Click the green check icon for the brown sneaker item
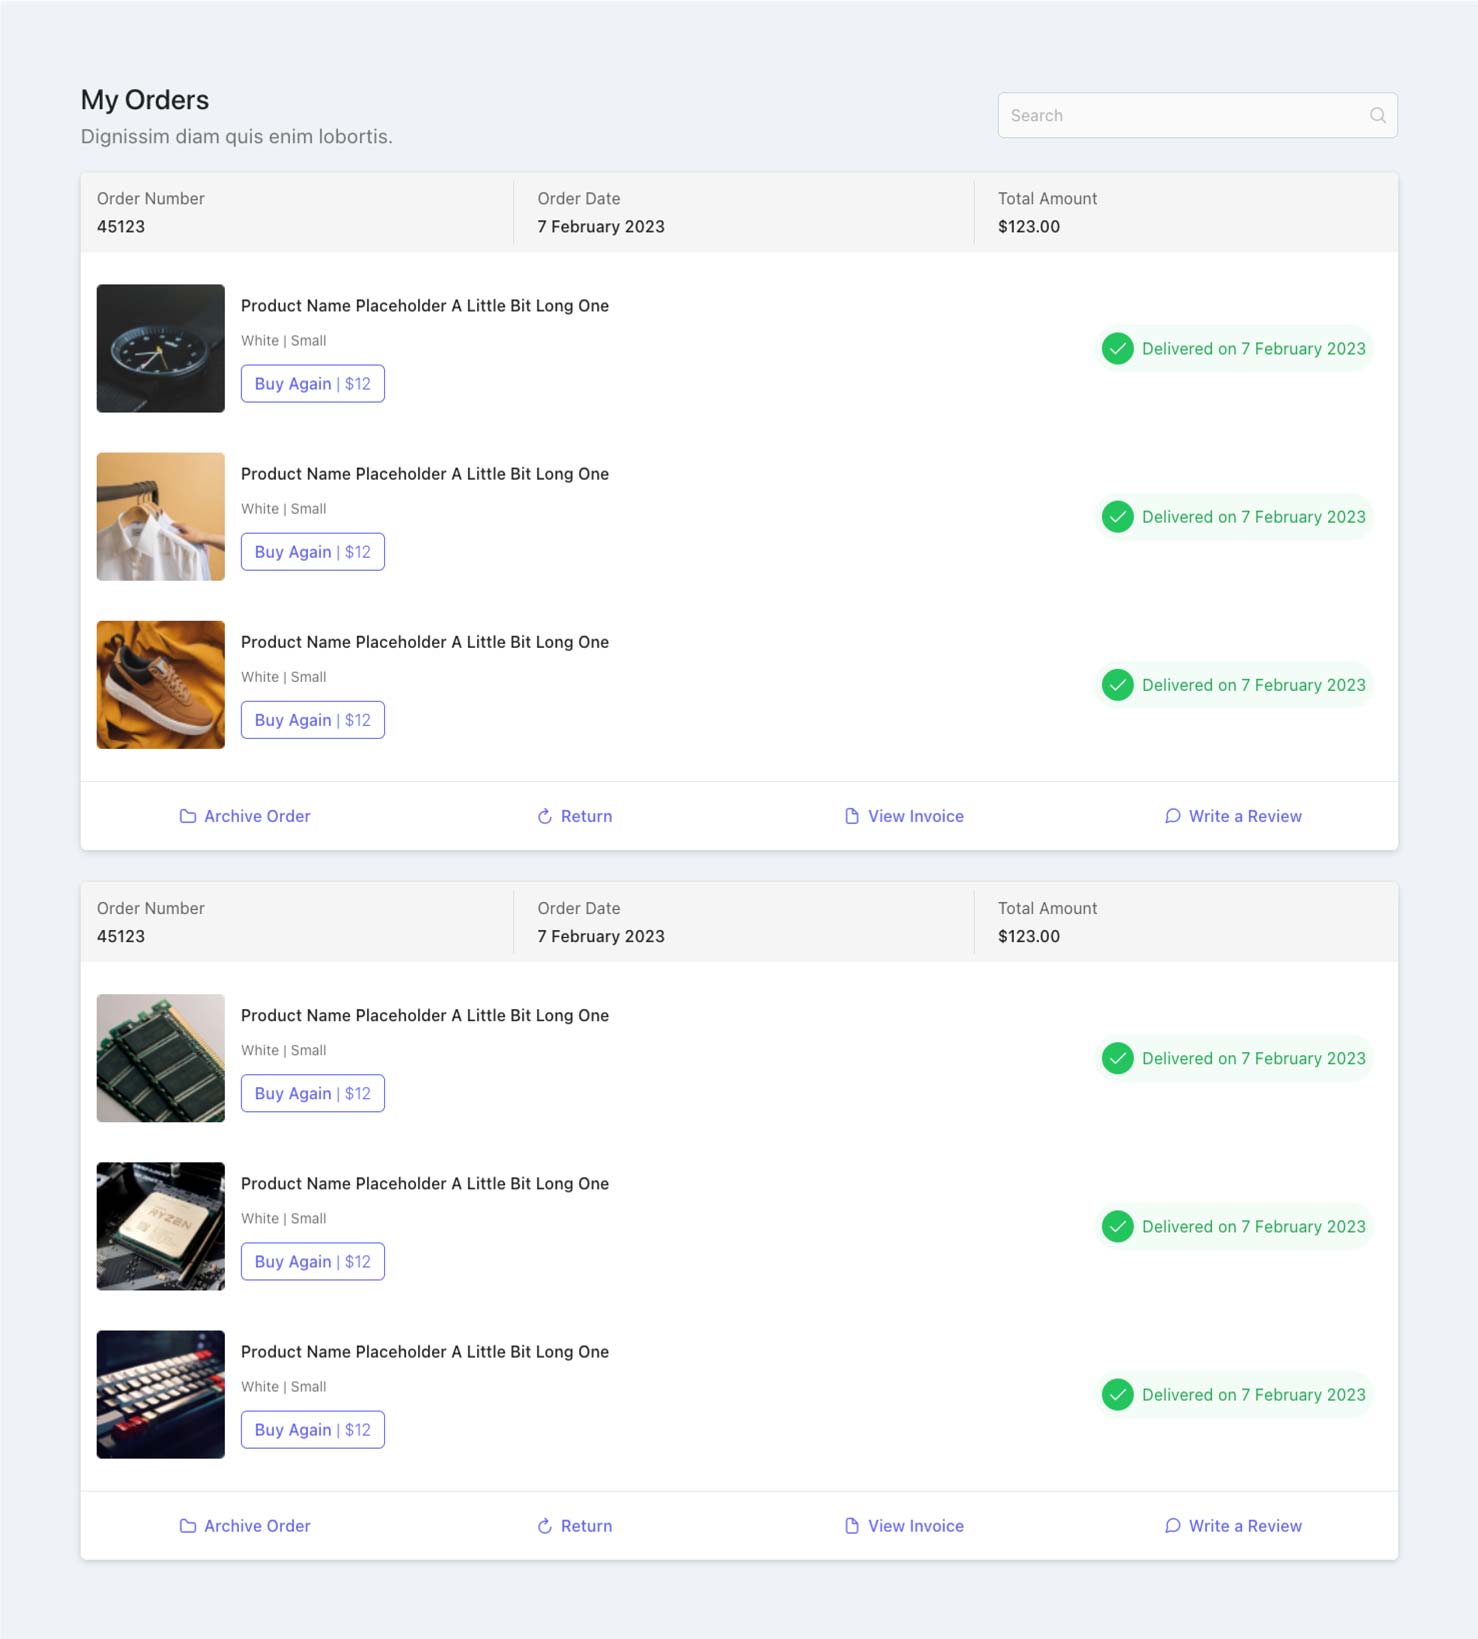1478x1639 pixels. pyautogui.click(x=1117, y=685)
